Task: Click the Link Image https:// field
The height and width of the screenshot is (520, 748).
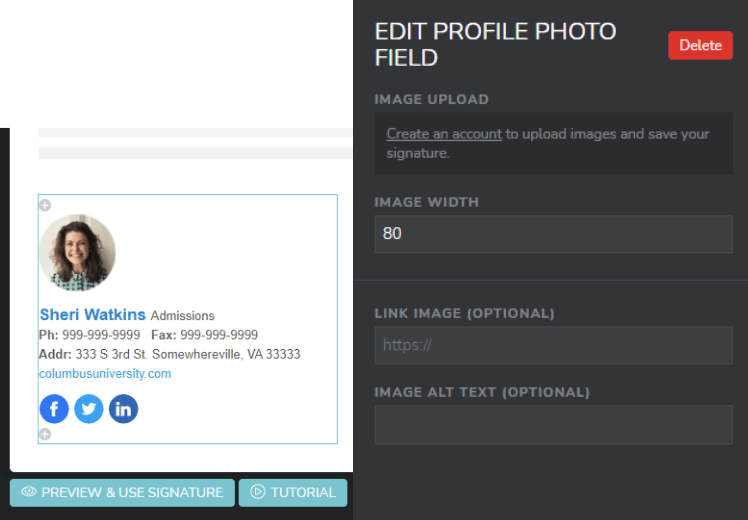Action: coord(553,346)
